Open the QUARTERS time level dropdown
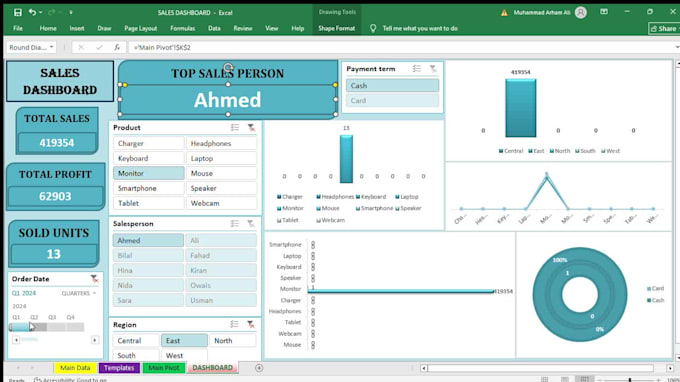Screen dimensions: 680x382 pos(78,294)
